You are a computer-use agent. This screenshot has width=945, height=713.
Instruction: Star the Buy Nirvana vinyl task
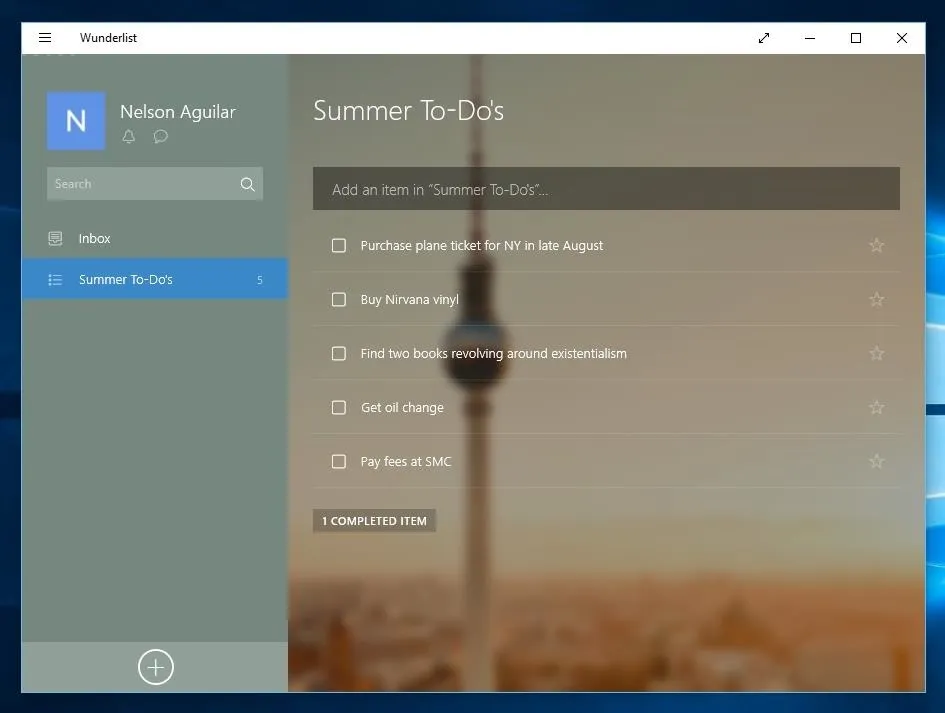click(x=876, y=300)
